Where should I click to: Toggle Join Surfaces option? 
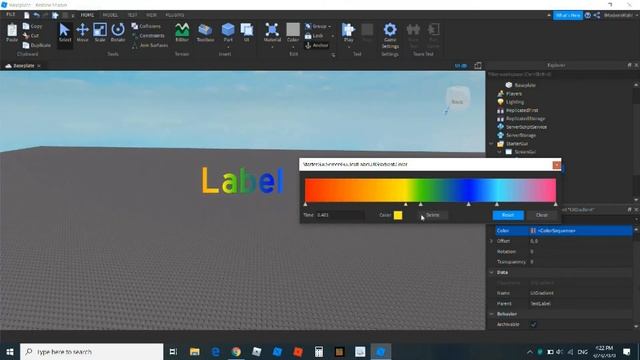click(x=150, y=45)
